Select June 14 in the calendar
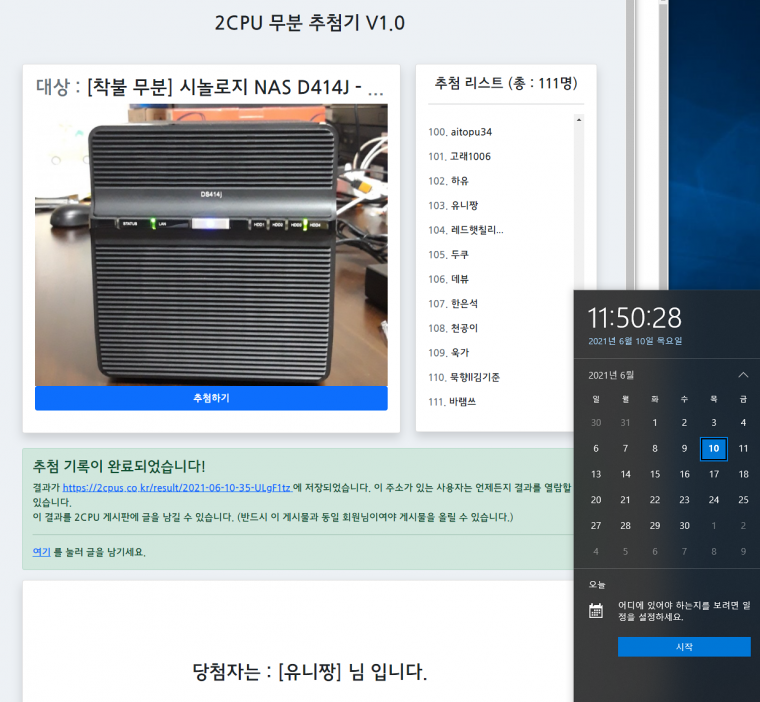 point(625,474)
